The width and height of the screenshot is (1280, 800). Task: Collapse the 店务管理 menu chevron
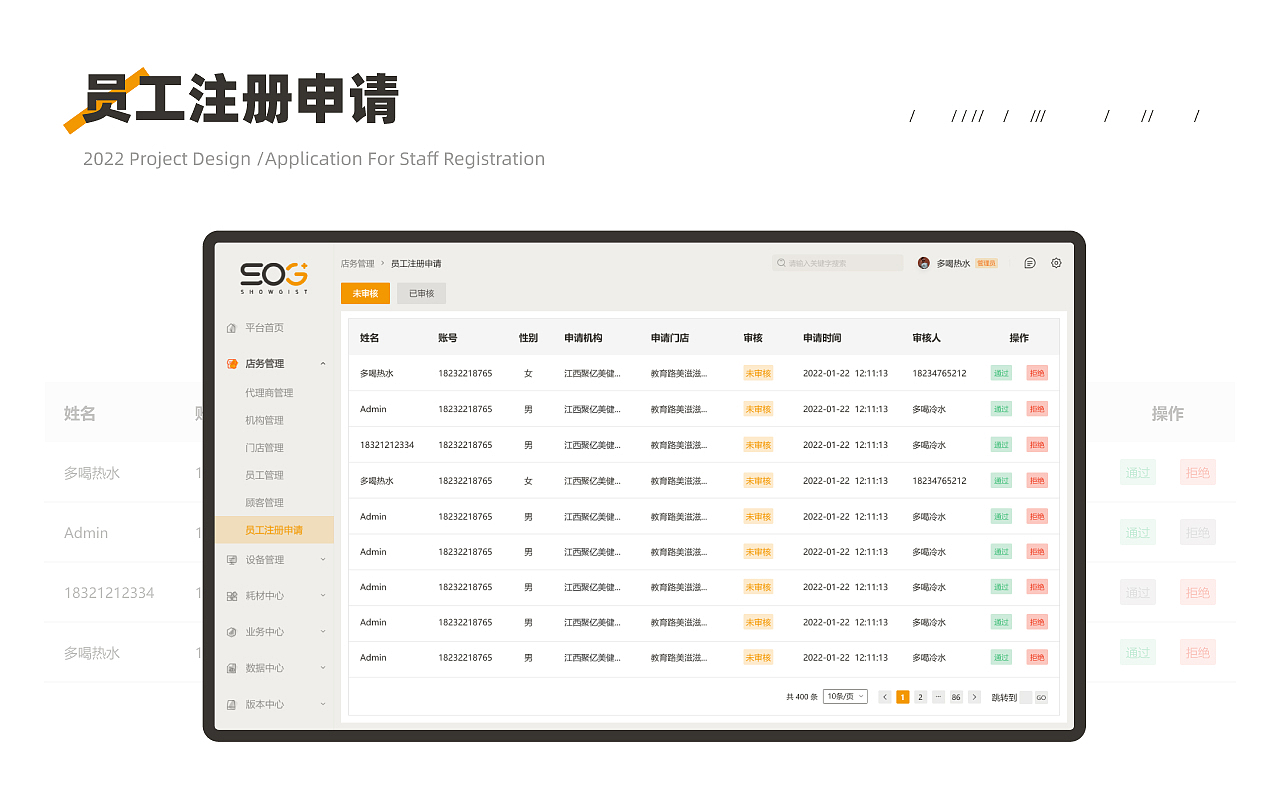(x=322, y=364)
